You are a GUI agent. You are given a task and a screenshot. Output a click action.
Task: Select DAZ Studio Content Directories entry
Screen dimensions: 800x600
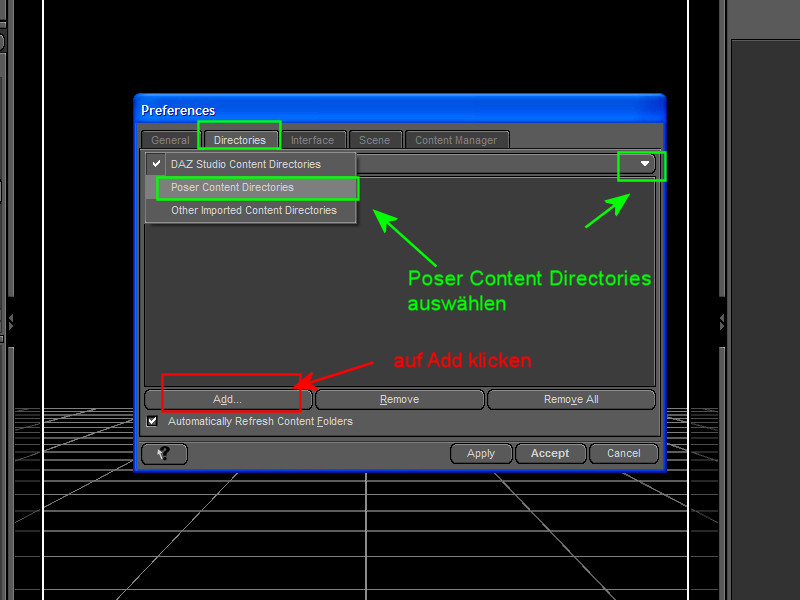[x=251, y=164]
